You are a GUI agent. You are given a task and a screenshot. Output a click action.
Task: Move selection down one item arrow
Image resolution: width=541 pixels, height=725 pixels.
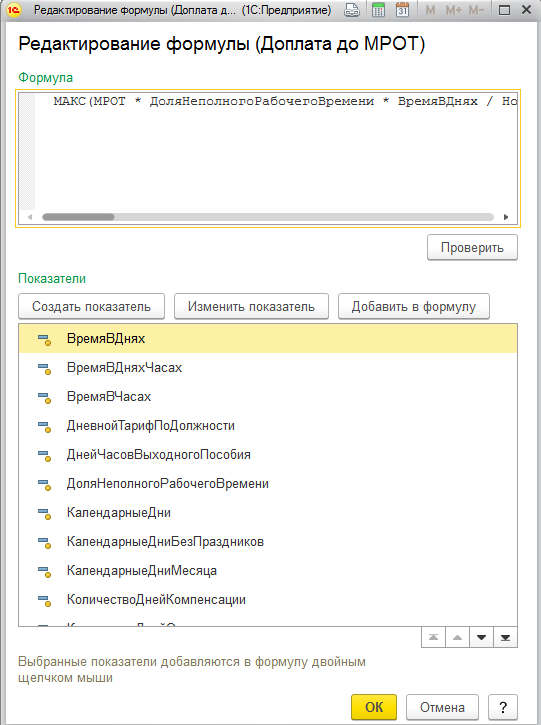tap(481, 638)
